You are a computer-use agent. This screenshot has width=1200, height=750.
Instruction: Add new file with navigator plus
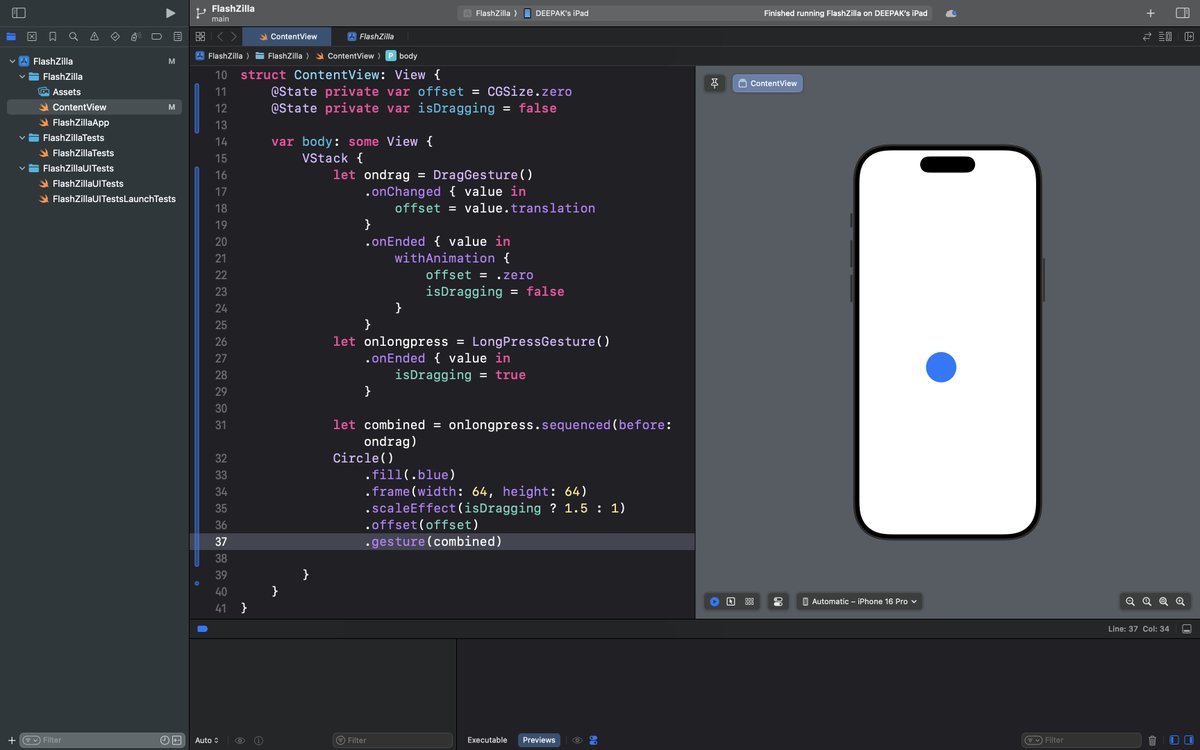[x=12, y=740]
